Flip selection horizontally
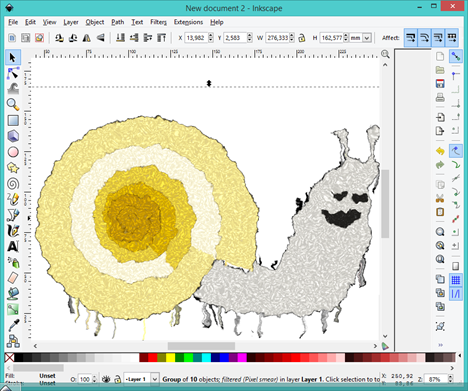This screenshot has width=468, height=391. coord(87,38)
